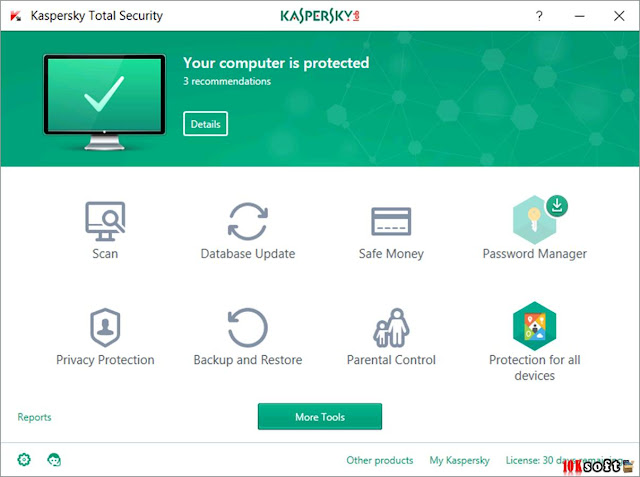Screen dimensions: 640x477
Task: Close the Kaspersky Total Security window
Action: click(619, 16)
